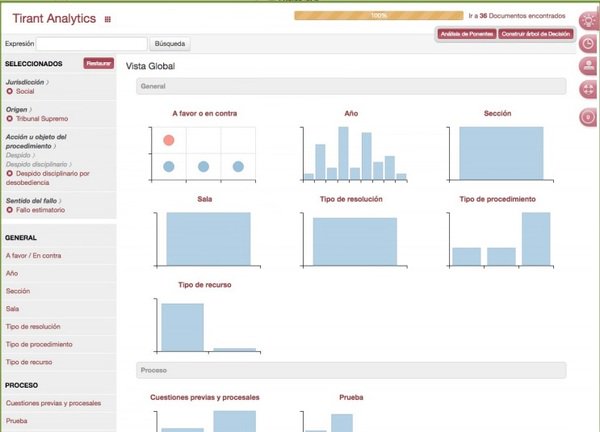This screenshot has width=600, height=432.
Task: Open Tipo de recurso in the sidebar
Action: click(x=29, y=362)
